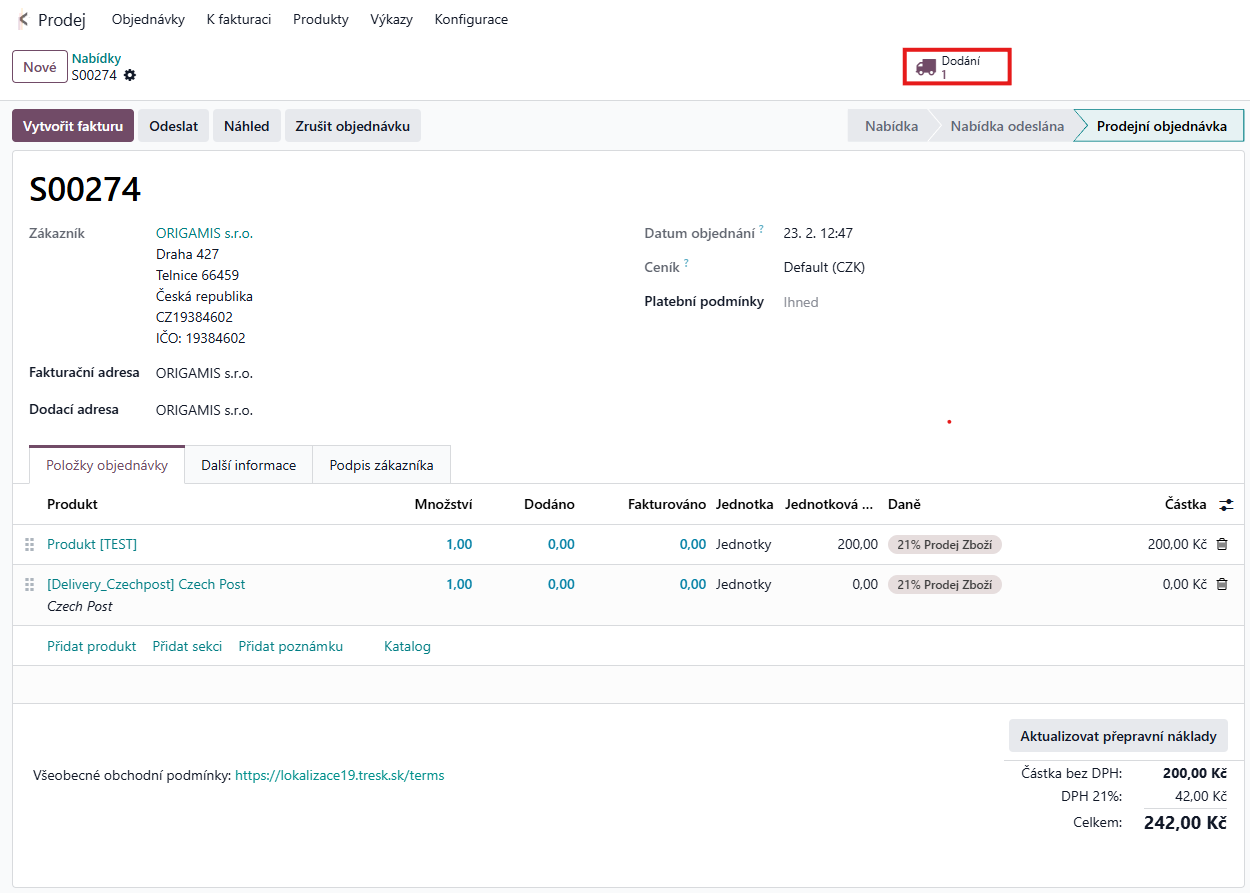Open the Výkazy dropdown menu
The image size is (1250, 893).
[391, 20]
